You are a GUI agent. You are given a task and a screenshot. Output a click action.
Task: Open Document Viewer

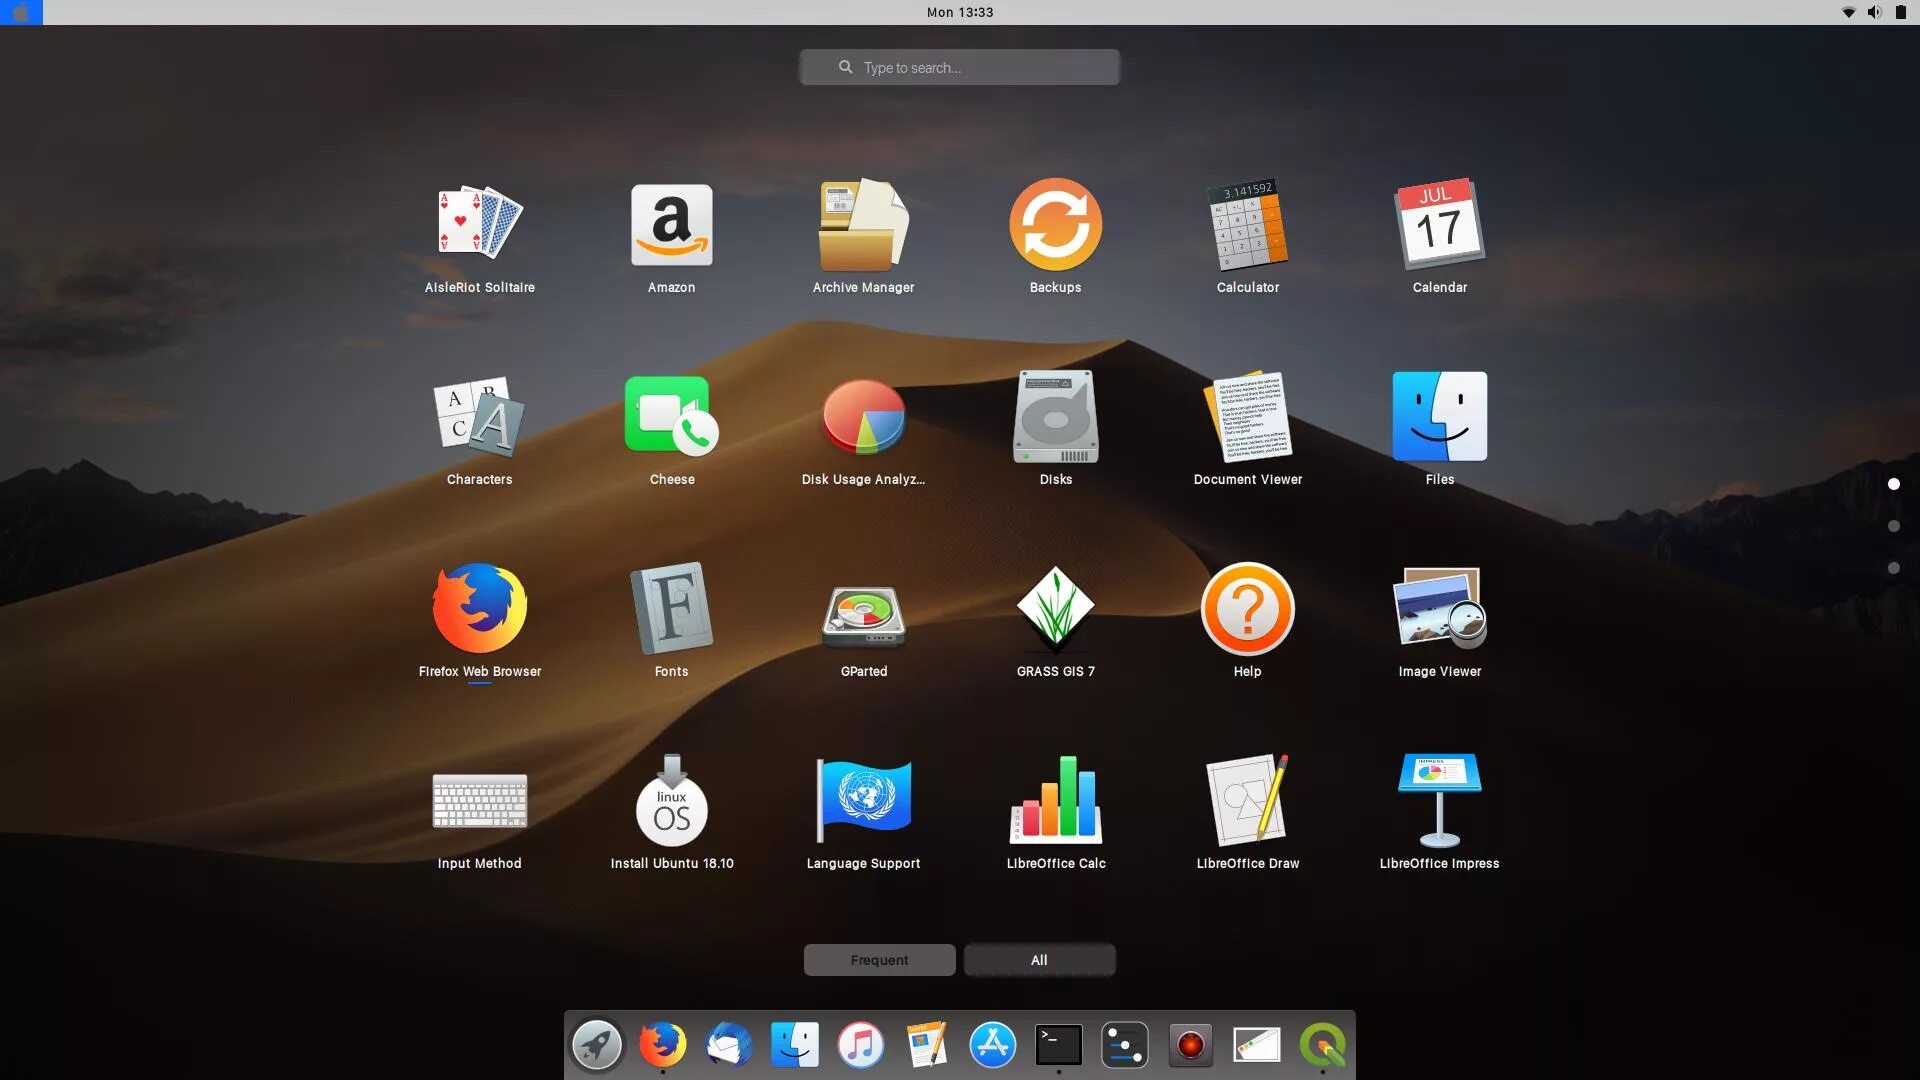[1247, 419]
